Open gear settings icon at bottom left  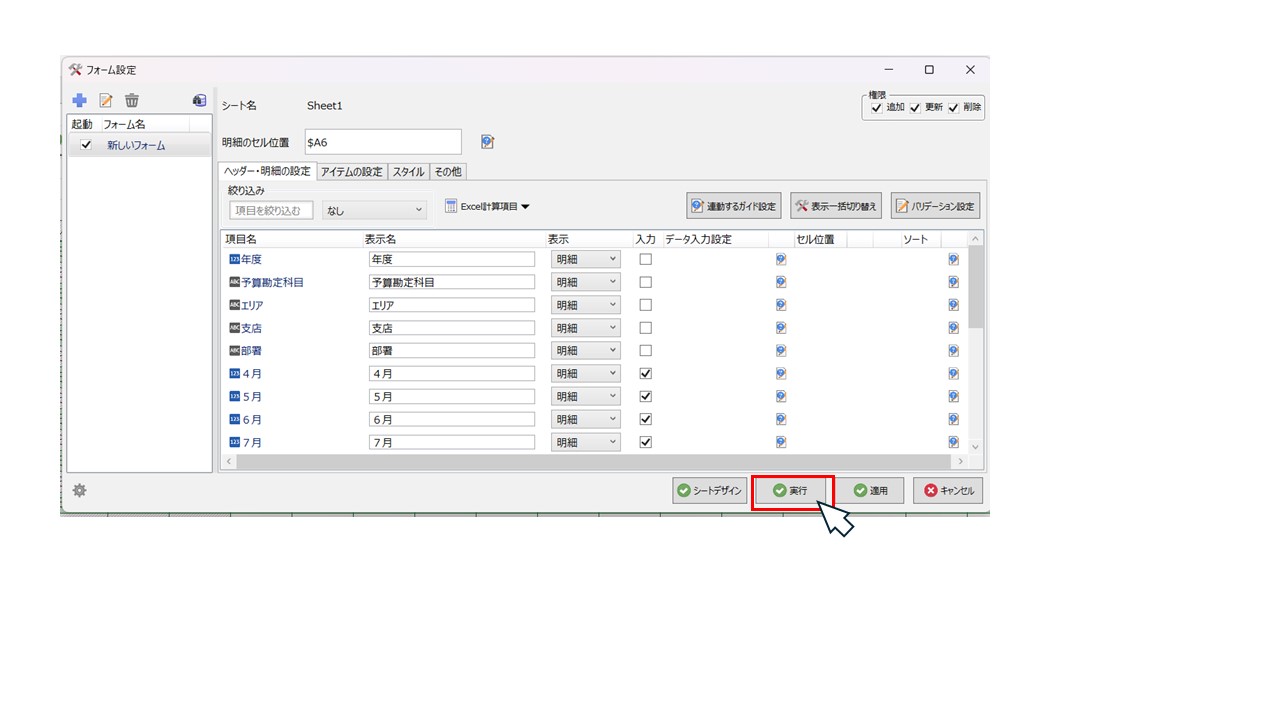click(x=79, y=490)
